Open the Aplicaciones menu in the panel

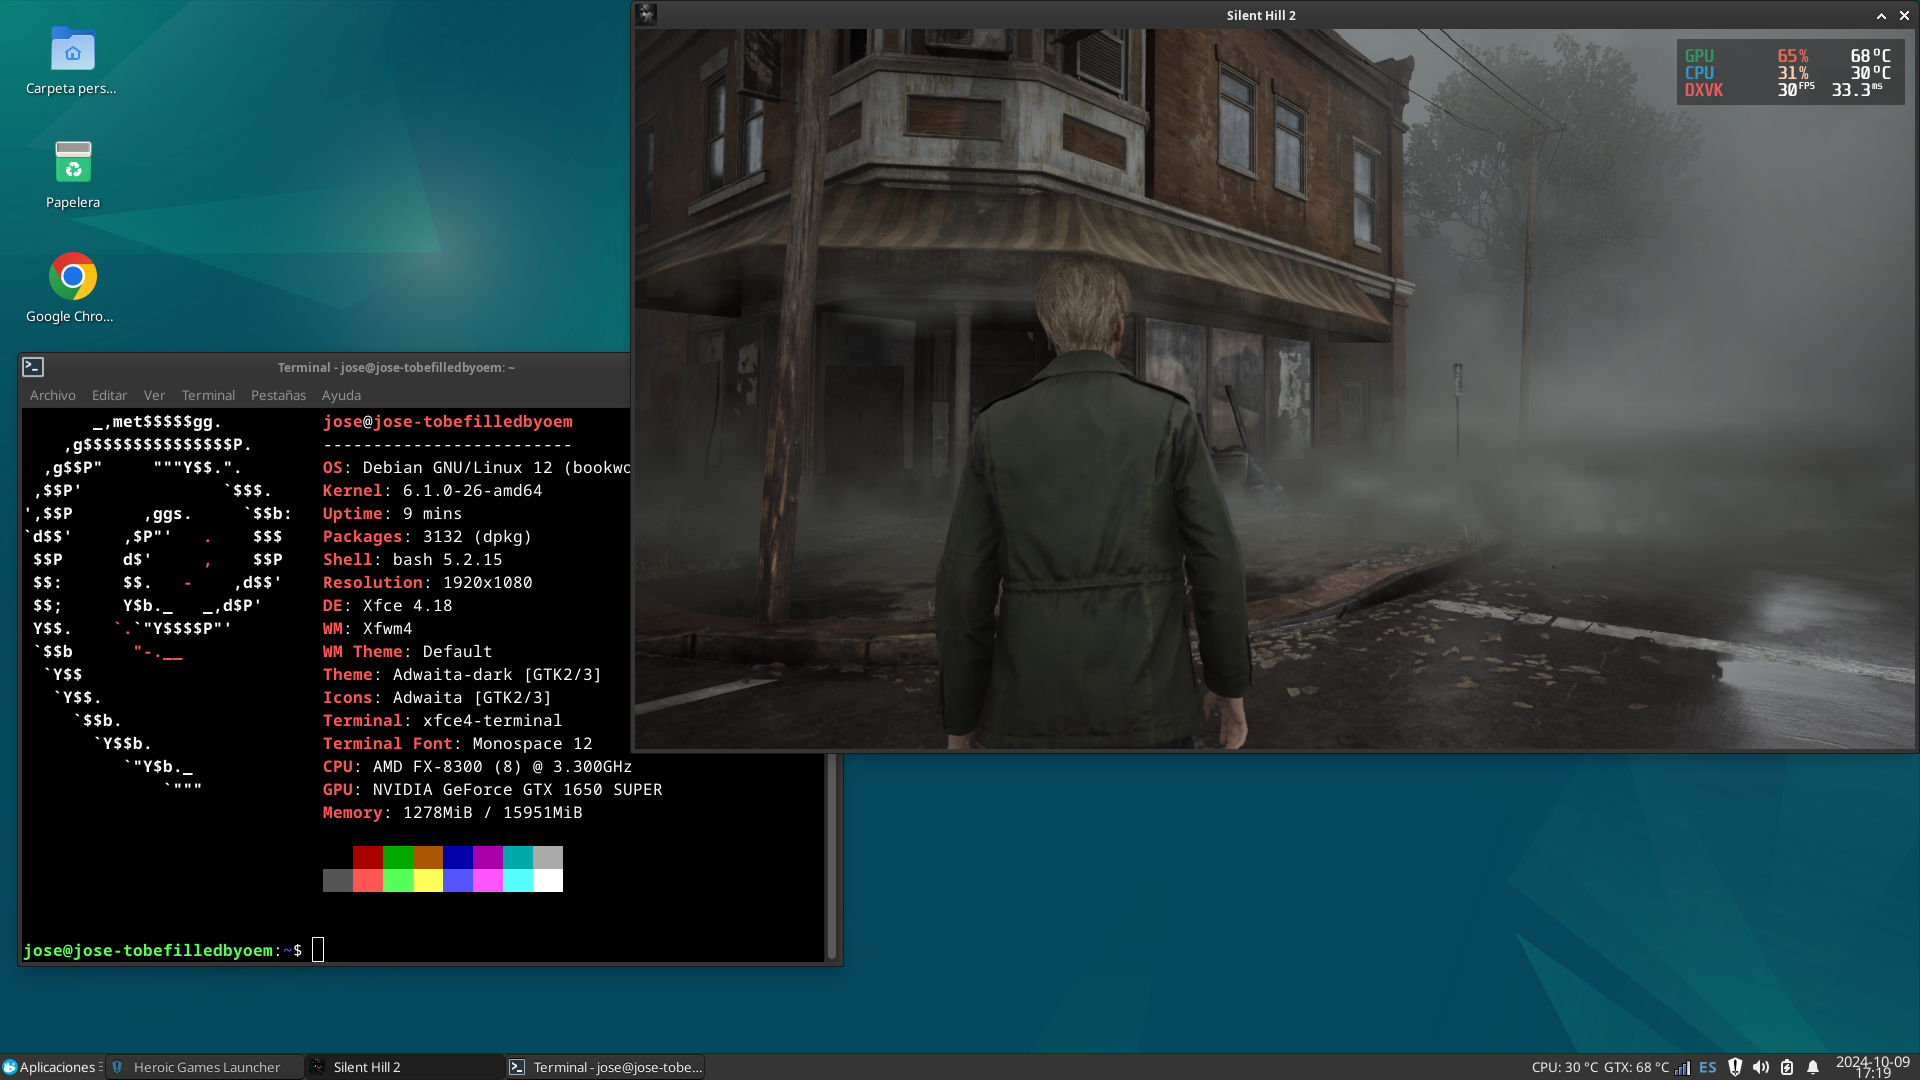[x=49, y=1067]
